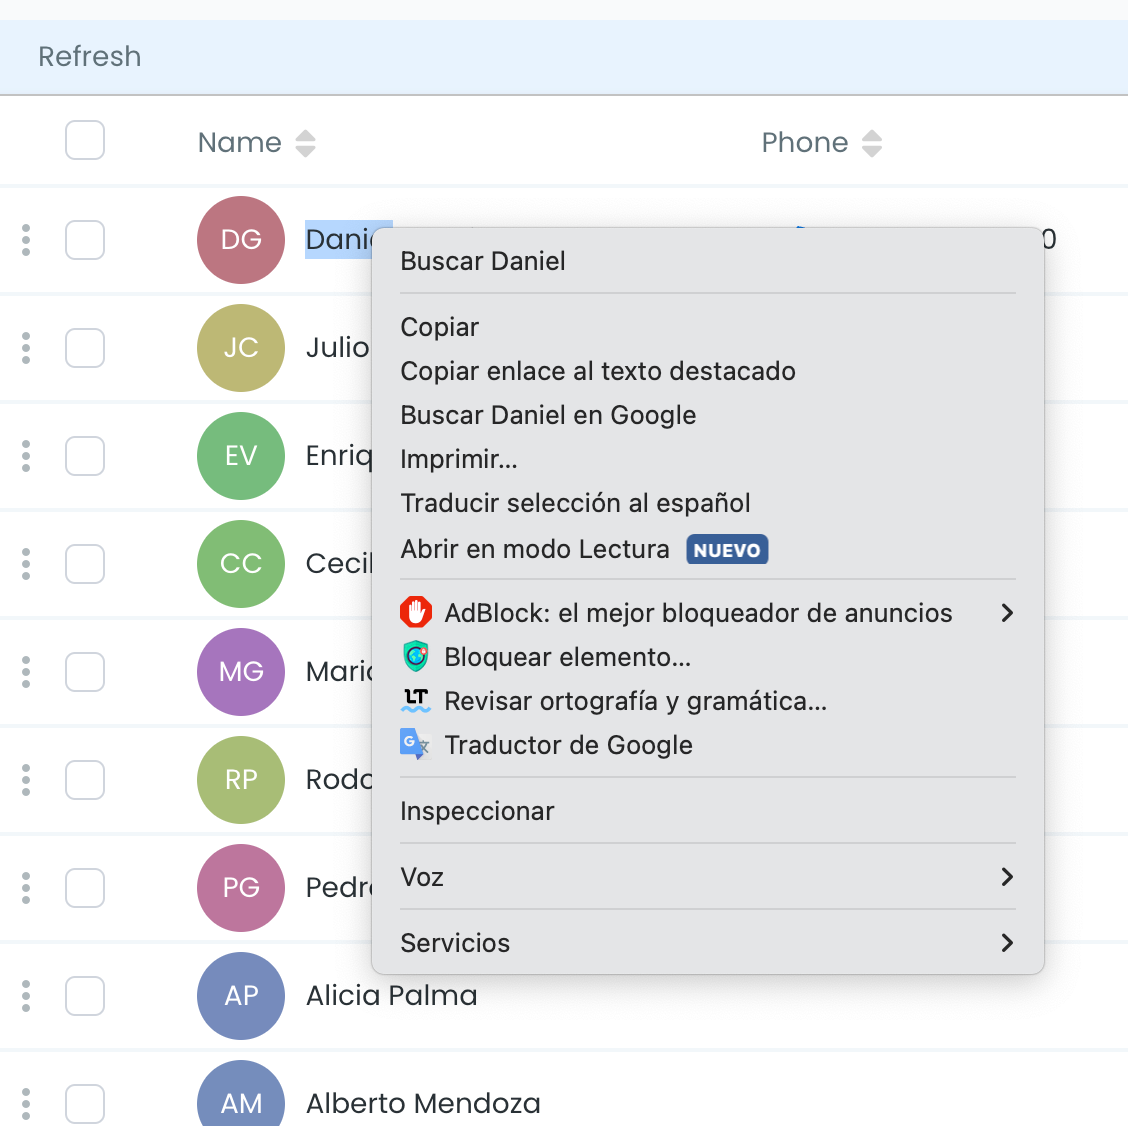The image size is (1128, 1126).
Task: Select the checkbox in Alicia Palma's row
Action: click(85, 996)
